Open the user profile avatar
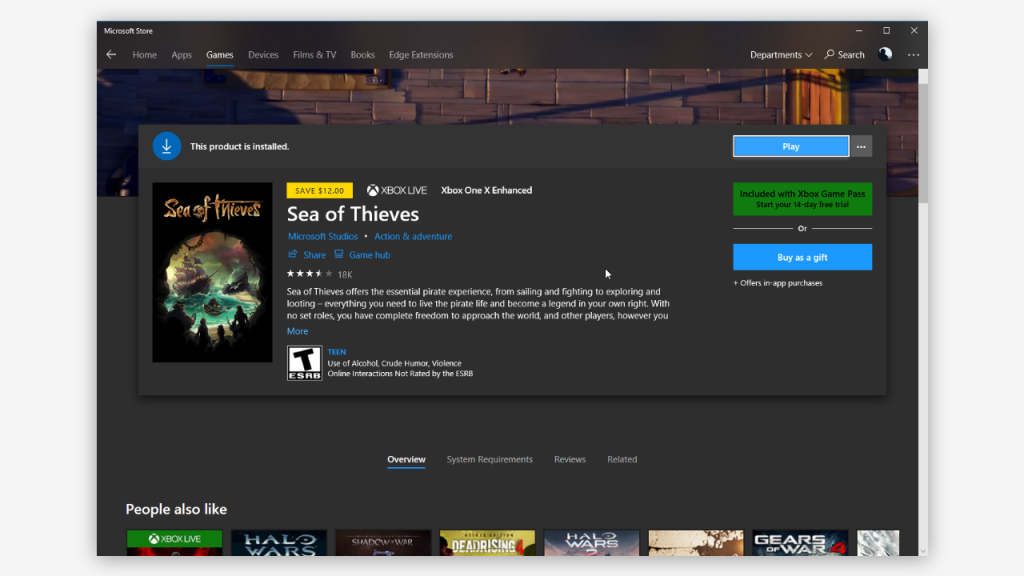This screenshot has height=576, width=1024. (x=885, y=54)
